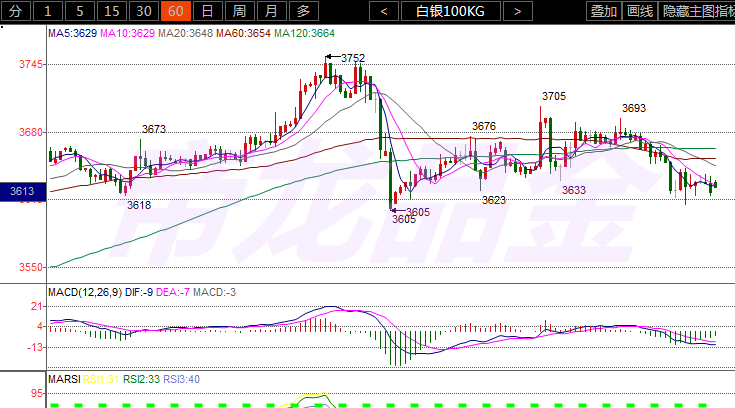
Task: Select the 30-minute chart period
Action: pos(143,12)
